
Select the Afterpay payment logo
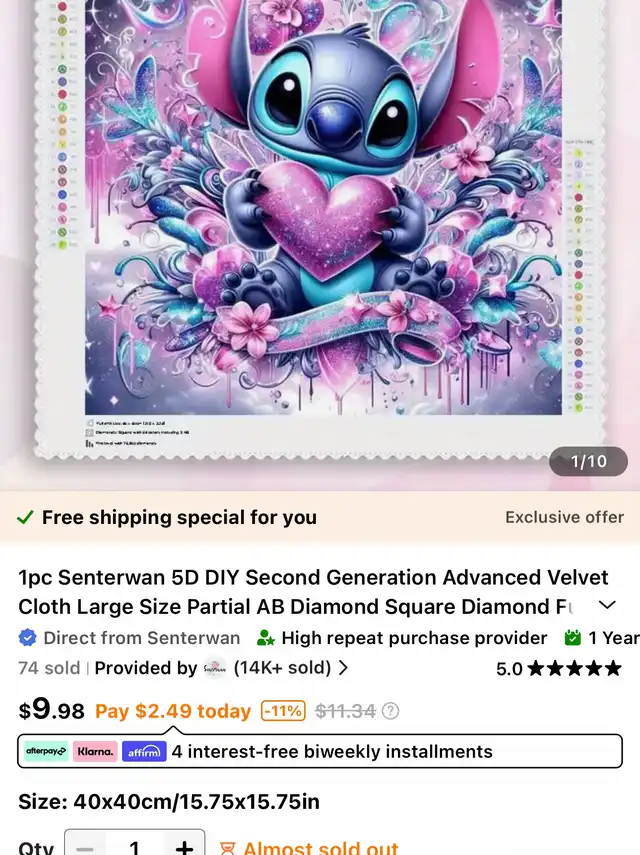(46, 751)
